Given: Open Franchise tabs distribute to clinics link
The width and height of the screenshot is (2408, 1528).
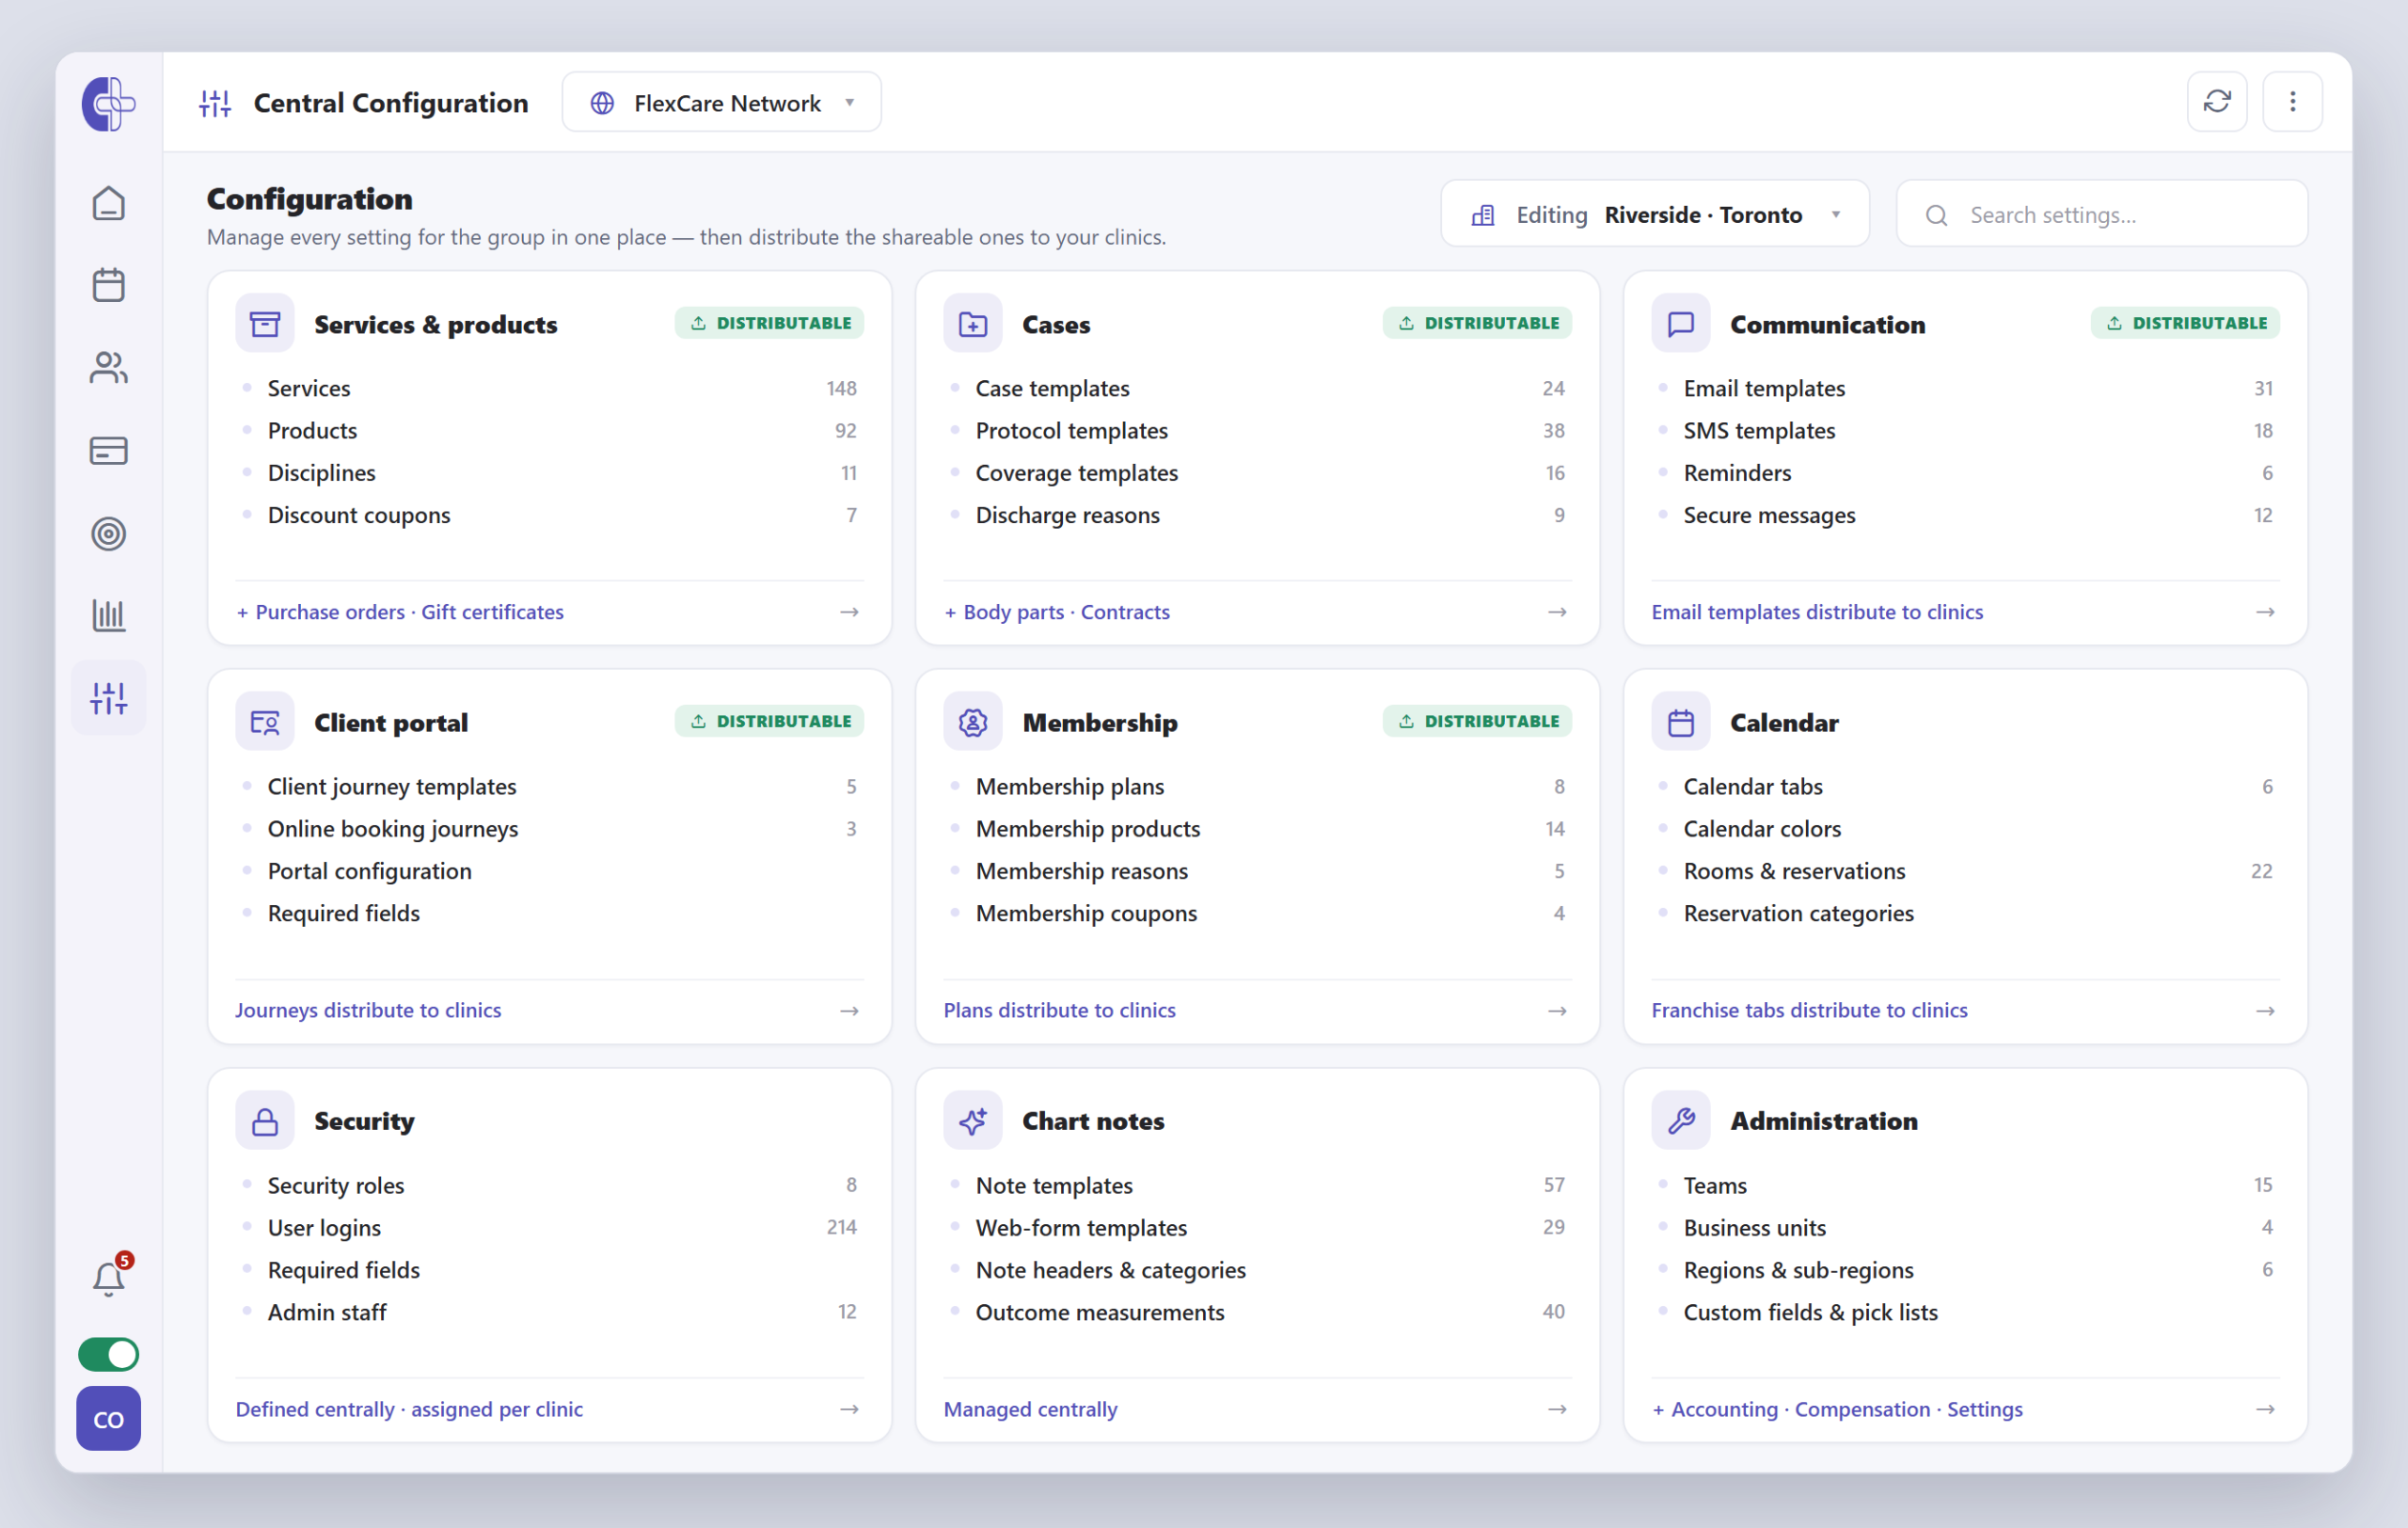Looking at the screenshot, I should pyautogui.click(x=1809, y=1010).
